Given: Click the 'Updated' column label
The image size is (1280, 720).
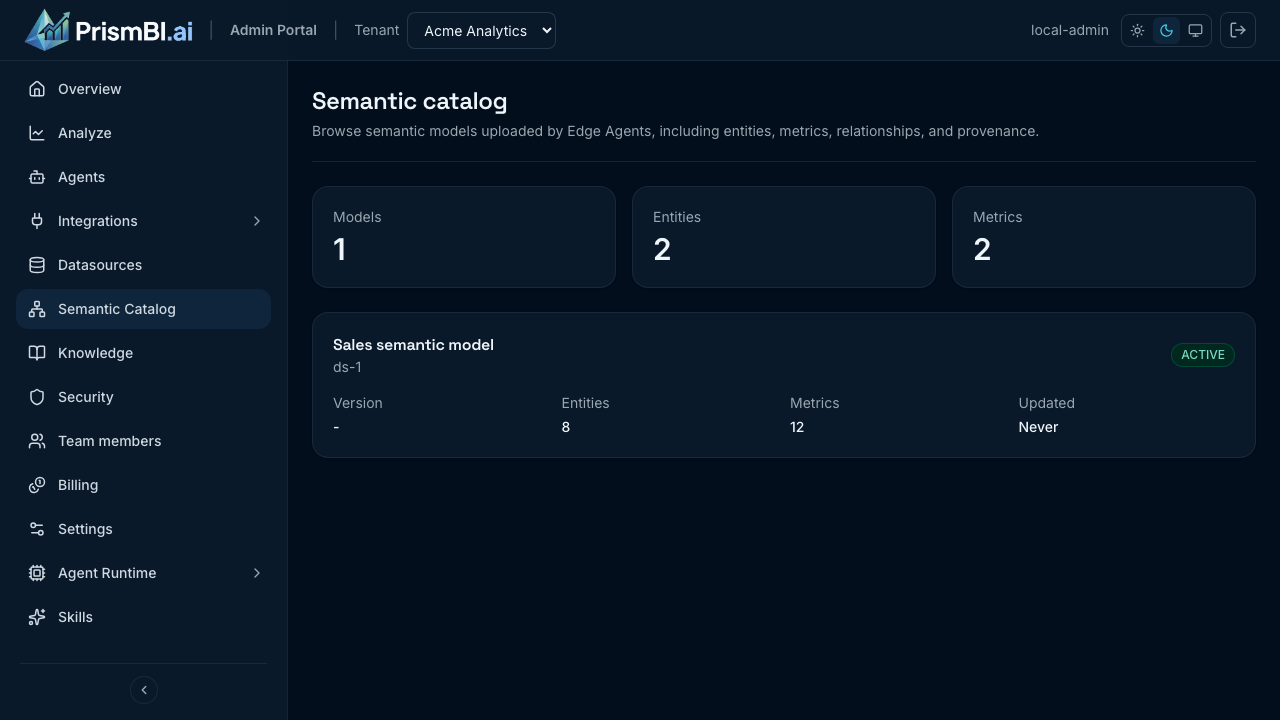Looking at the screenshot, I should click(x=1047, y=403).
